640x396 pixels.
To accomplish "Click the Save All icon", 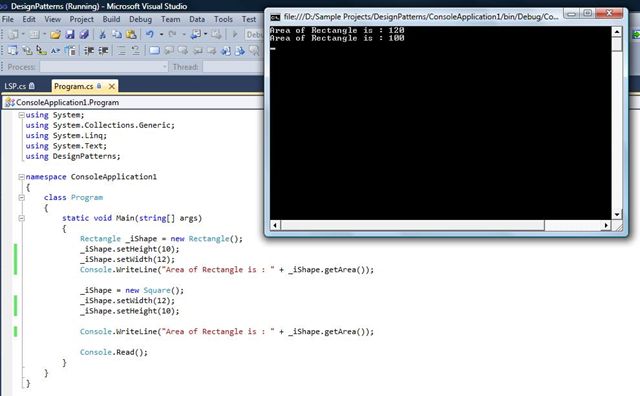I will [84, 34].
